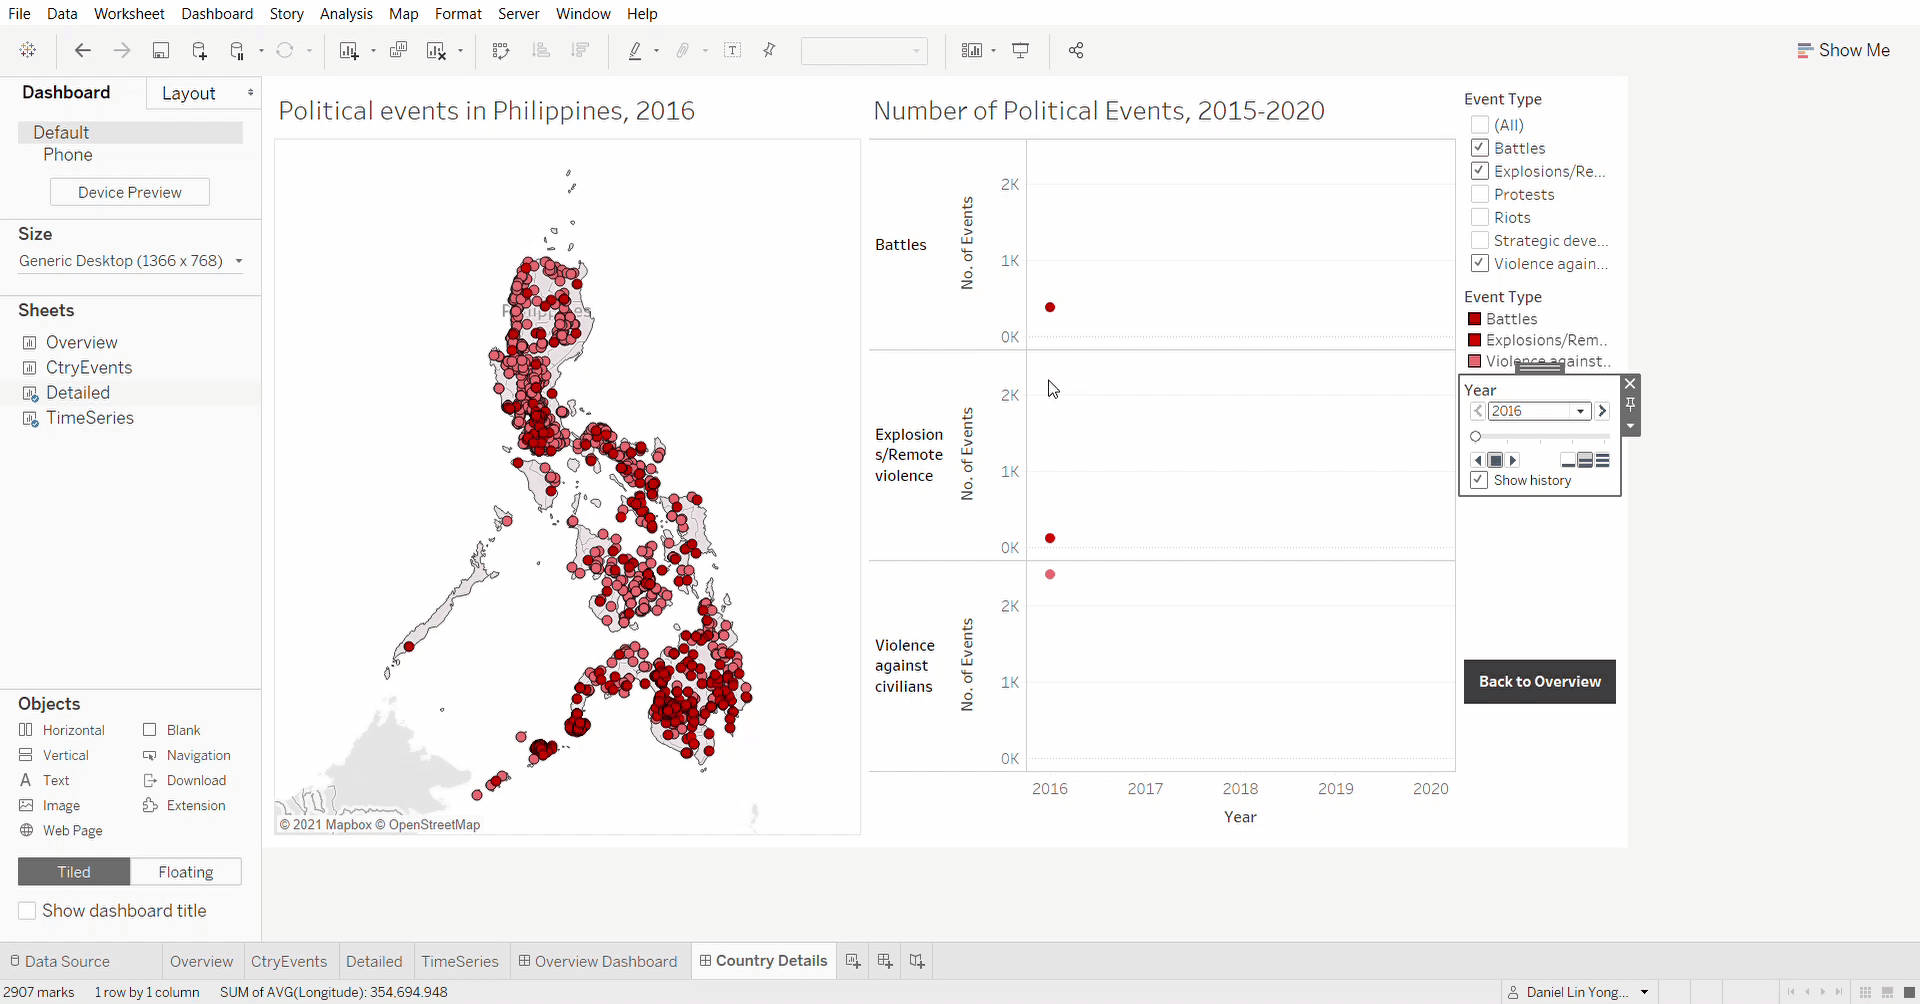The image size is (1920, 1004).
Task: Open the Show Me panel
Action: [x=1844, y=49]
